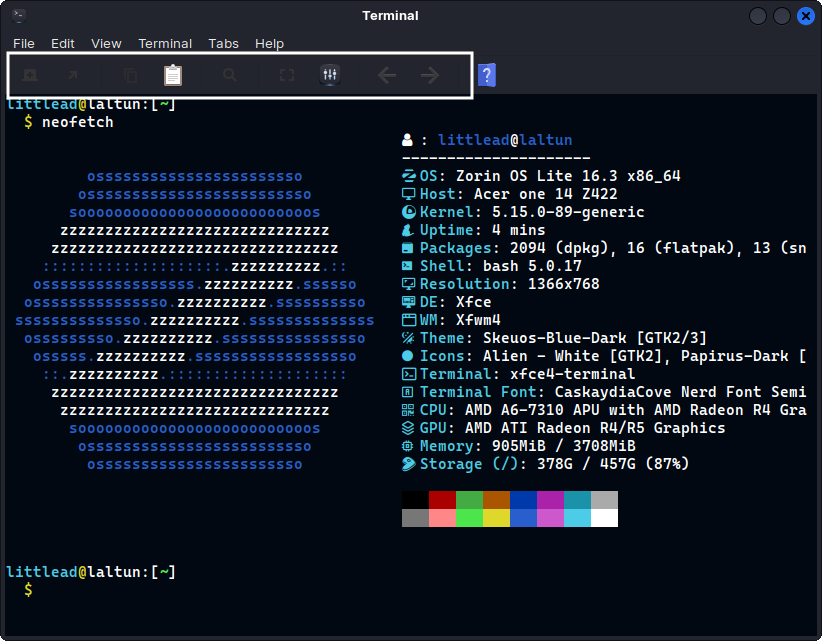Click 'Skeuos-Blue-Dark [GTK2/3]' theme text
Viewport: 822px width, 641px height.
[x=595, y=338]
